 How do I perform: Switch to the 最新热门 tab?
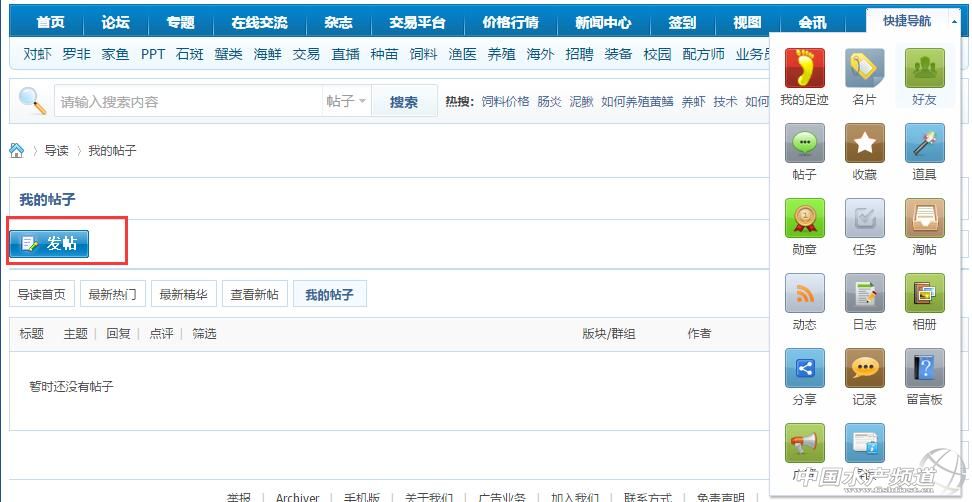tap(112, 295)
